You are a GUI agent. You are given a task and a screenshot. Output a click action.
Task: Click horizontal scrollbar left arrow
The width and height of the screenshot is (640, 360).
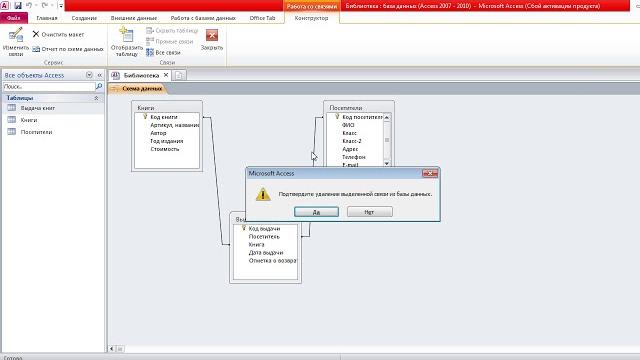pyautogui.click(x=112, y=349)
